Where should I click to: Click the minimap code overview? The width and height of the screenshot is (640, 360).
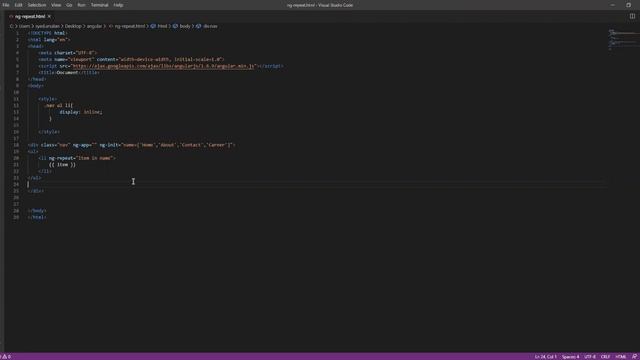point(623,39)
